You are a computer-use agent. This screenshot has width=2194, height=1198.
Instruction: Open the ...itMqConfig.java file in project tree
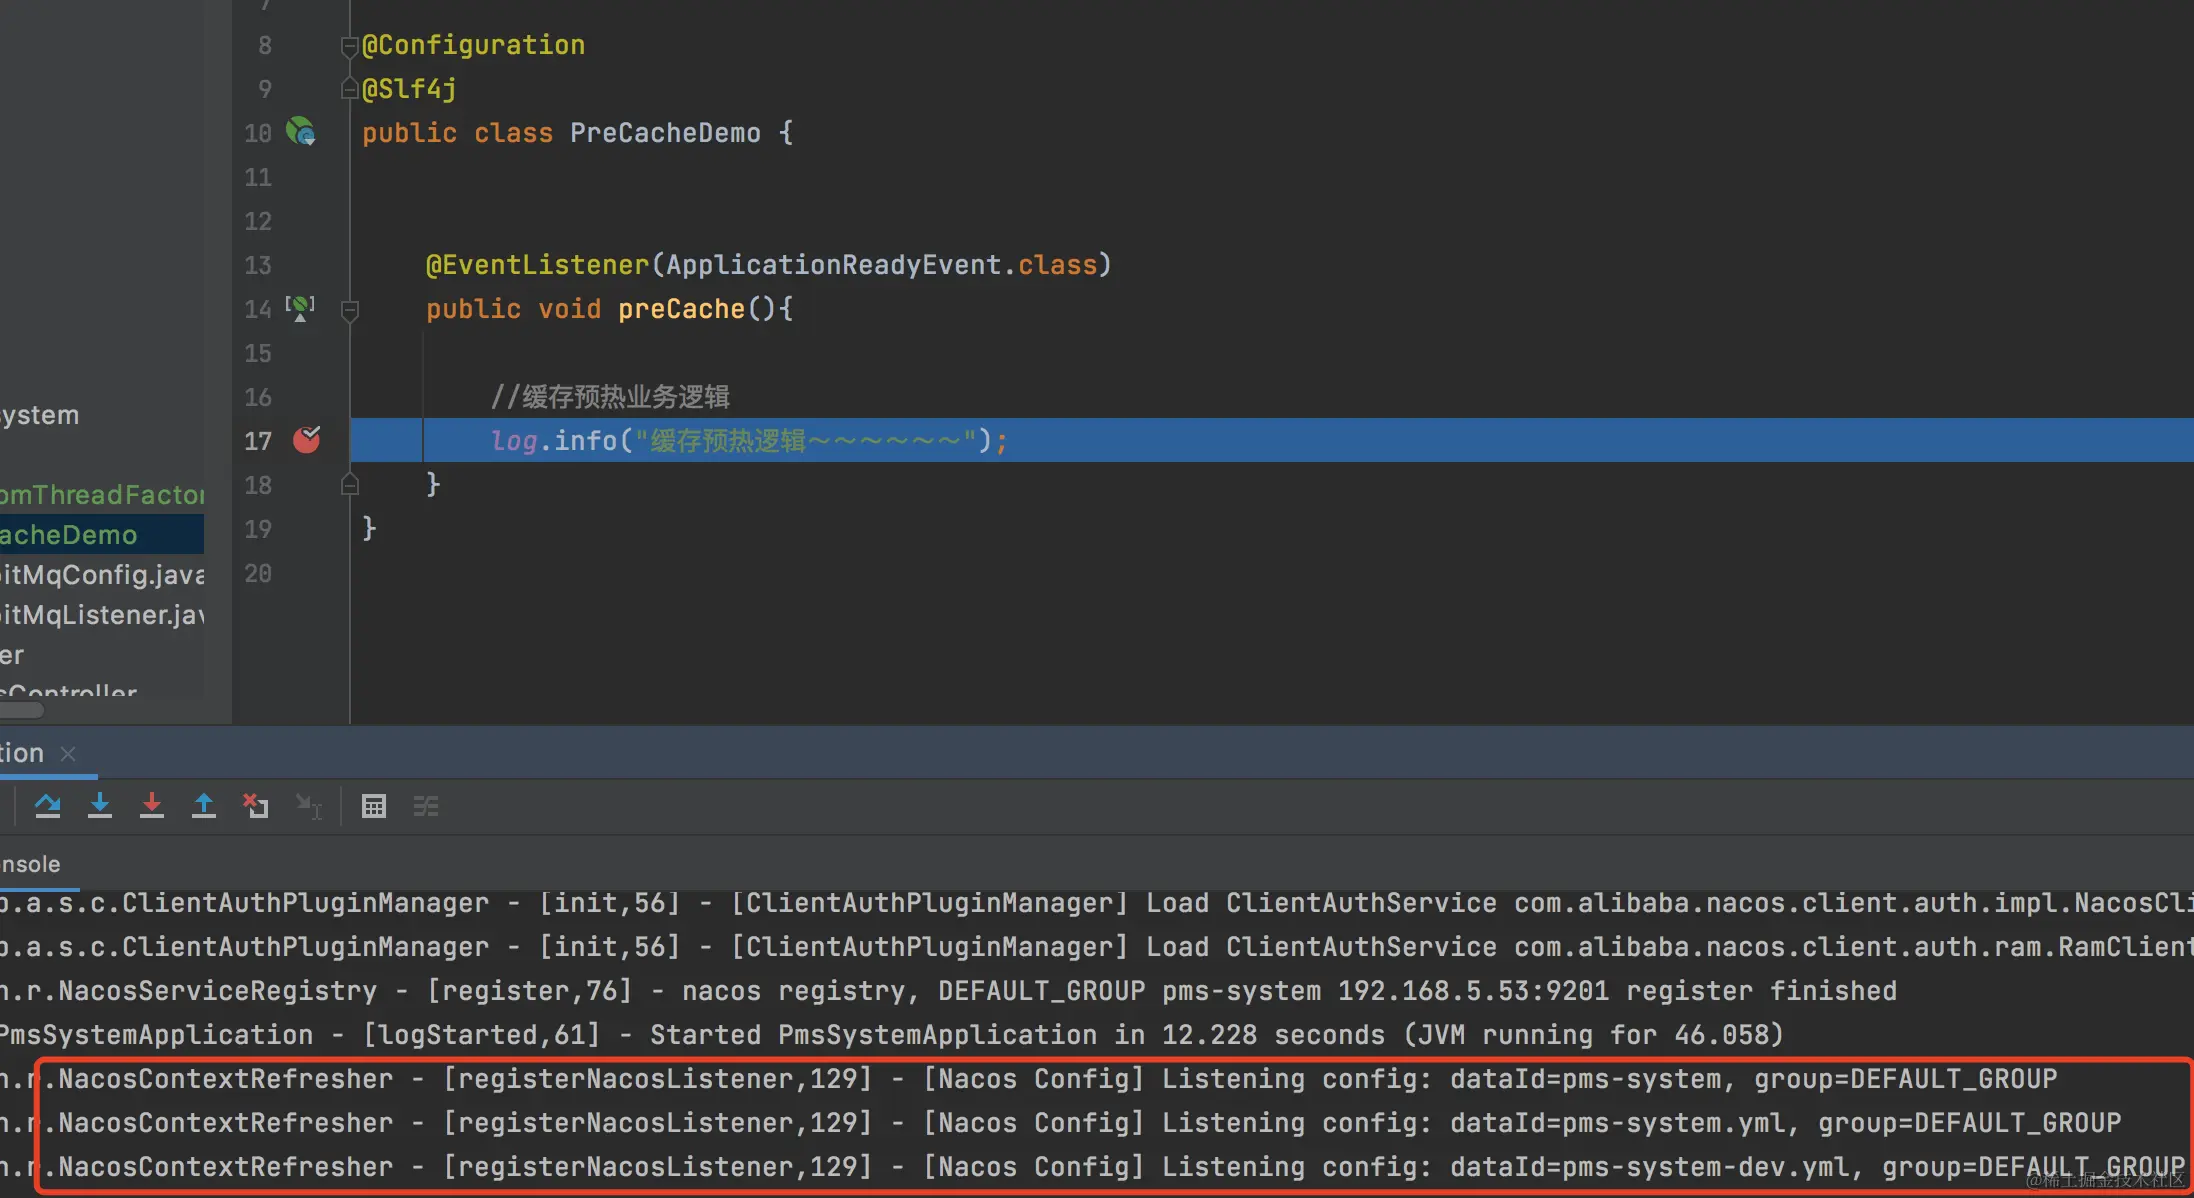pyautogui.click(x=102, y=575)
